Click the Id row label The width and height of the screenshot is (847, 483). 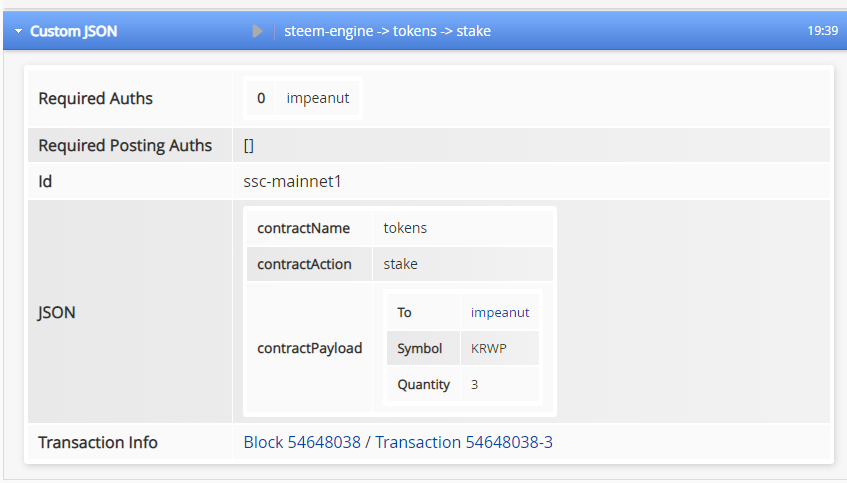coord(45,182)
